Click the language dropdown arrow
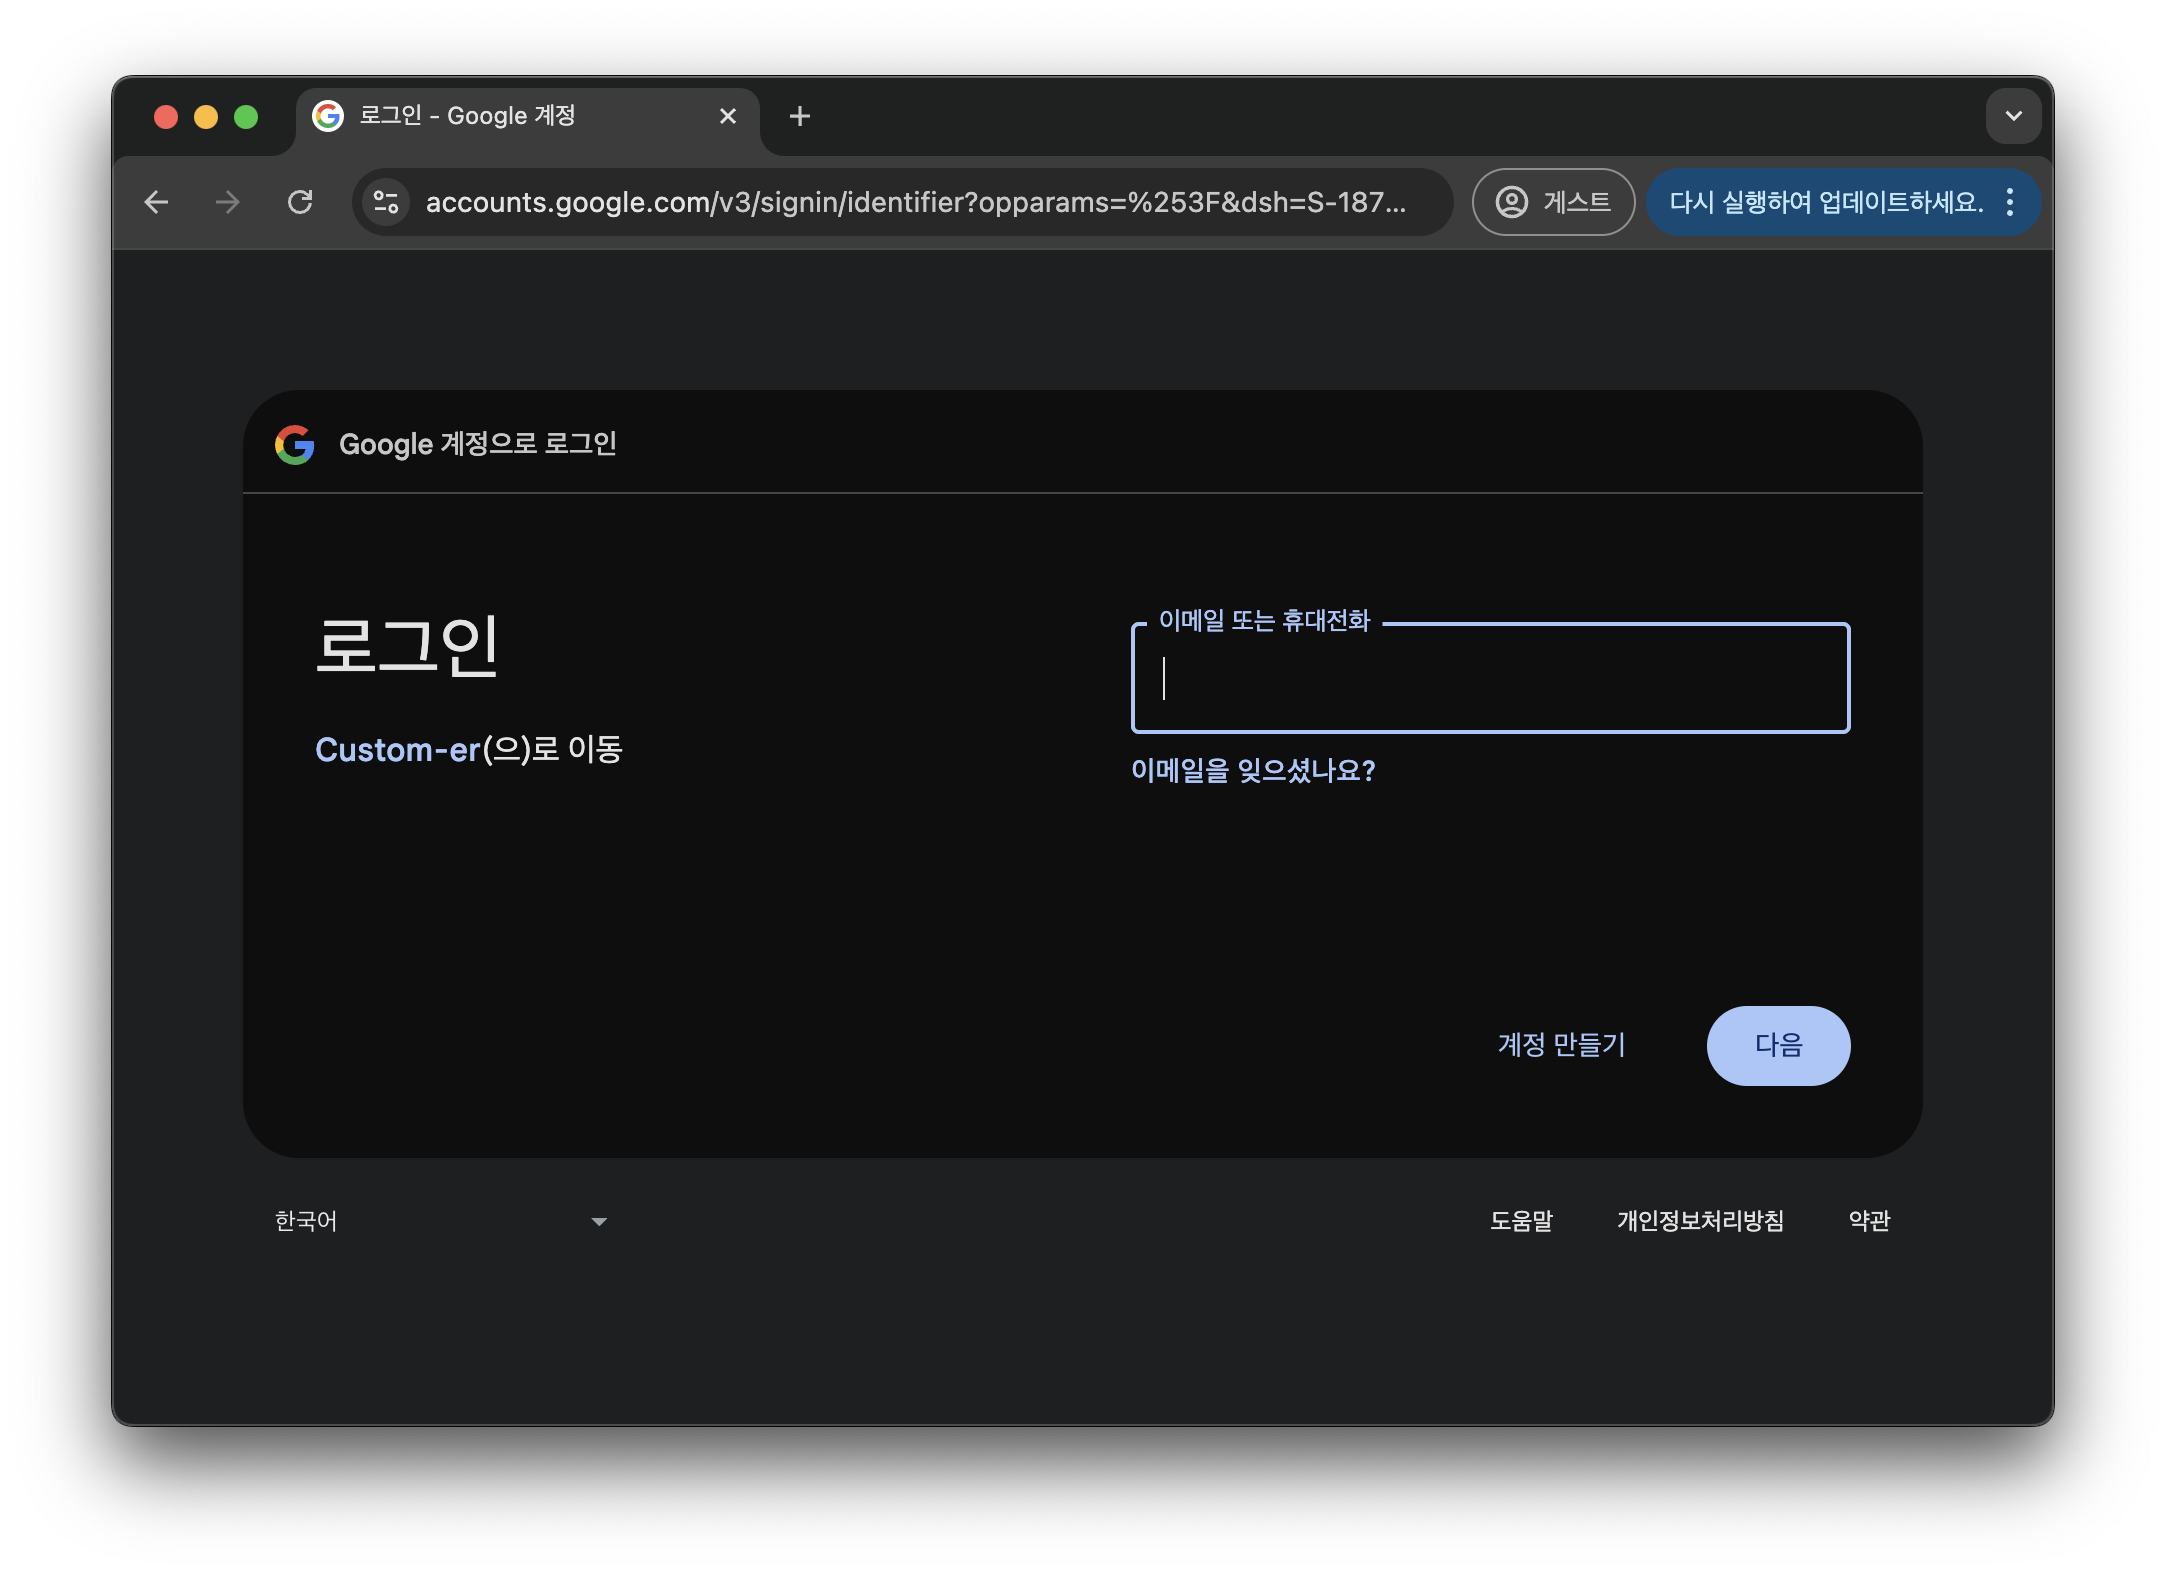This screenshot has width=2166, height=1574. pos(599,1222)
